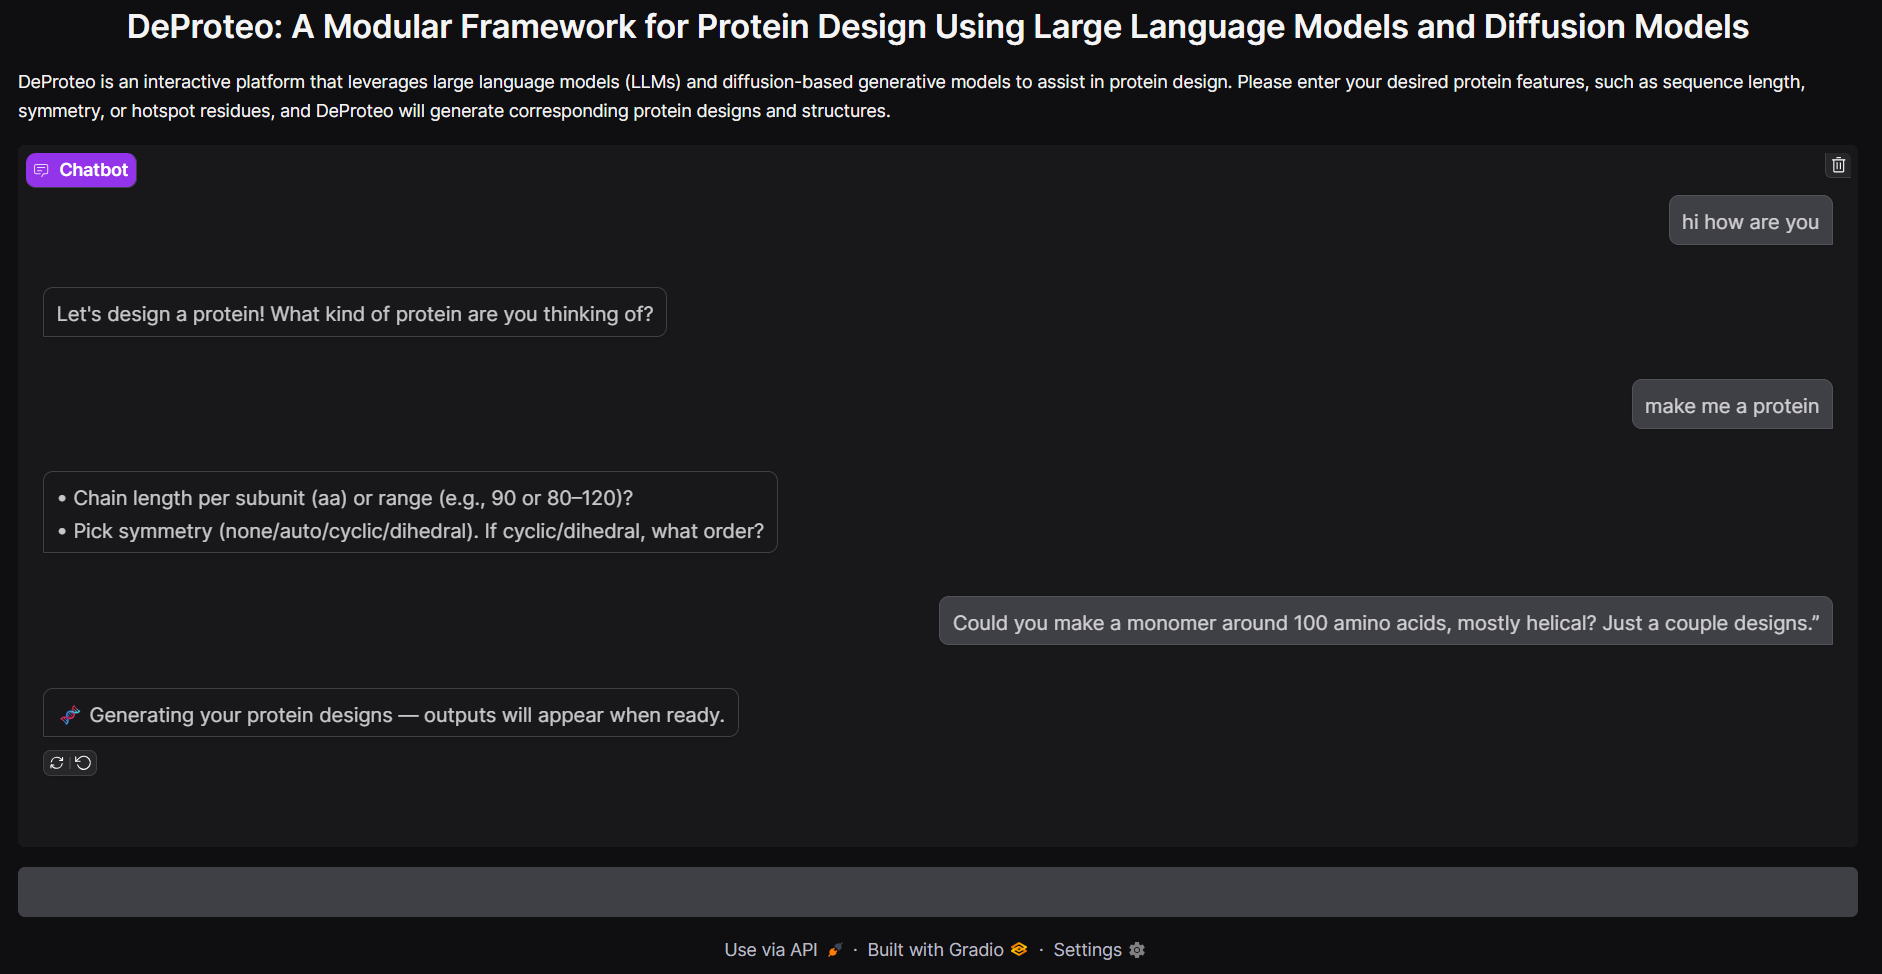Open the Use via API link
Image resolution: width=1882 pixels, height=974 pixels.
point(771,950)
